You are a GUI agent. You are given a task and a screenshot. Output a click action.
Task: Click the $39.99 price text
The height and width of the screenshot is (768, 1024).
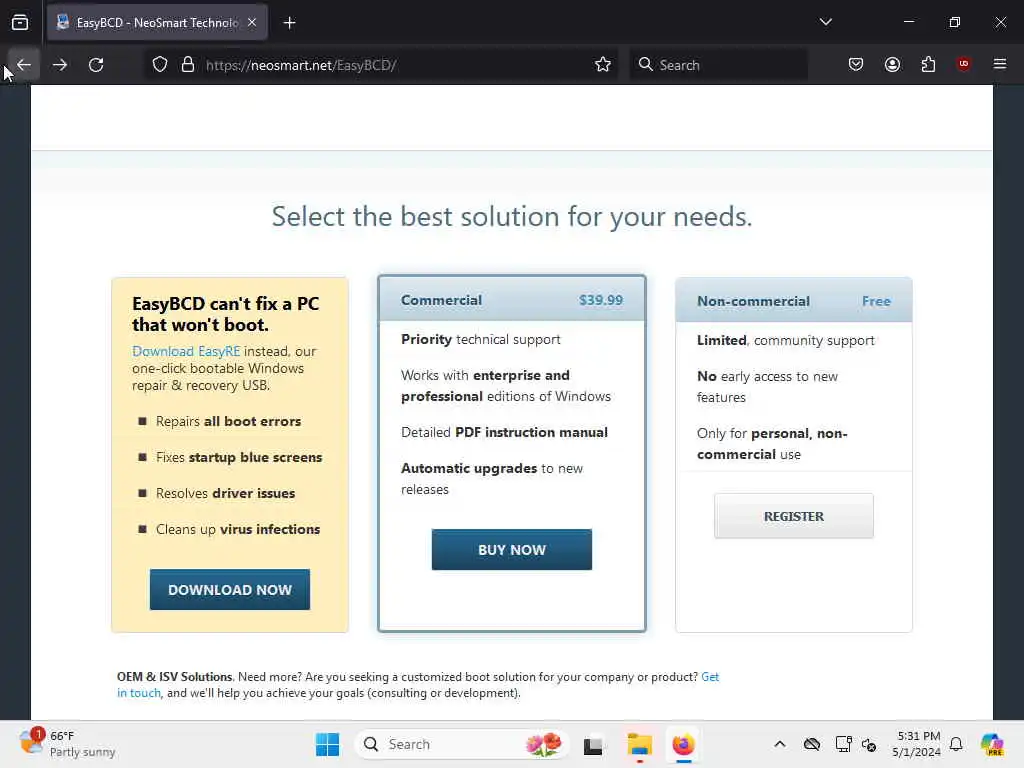pos(601,300)
